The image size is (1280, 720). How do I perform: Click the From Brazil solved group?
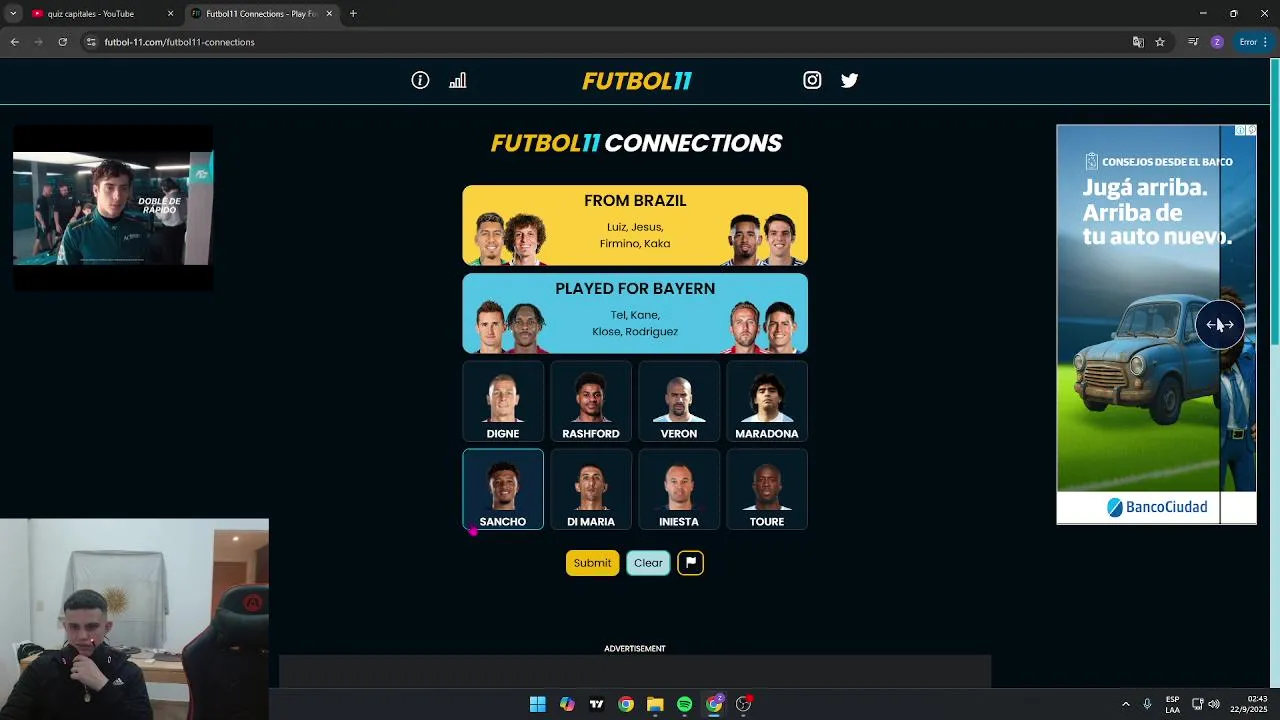635,226
